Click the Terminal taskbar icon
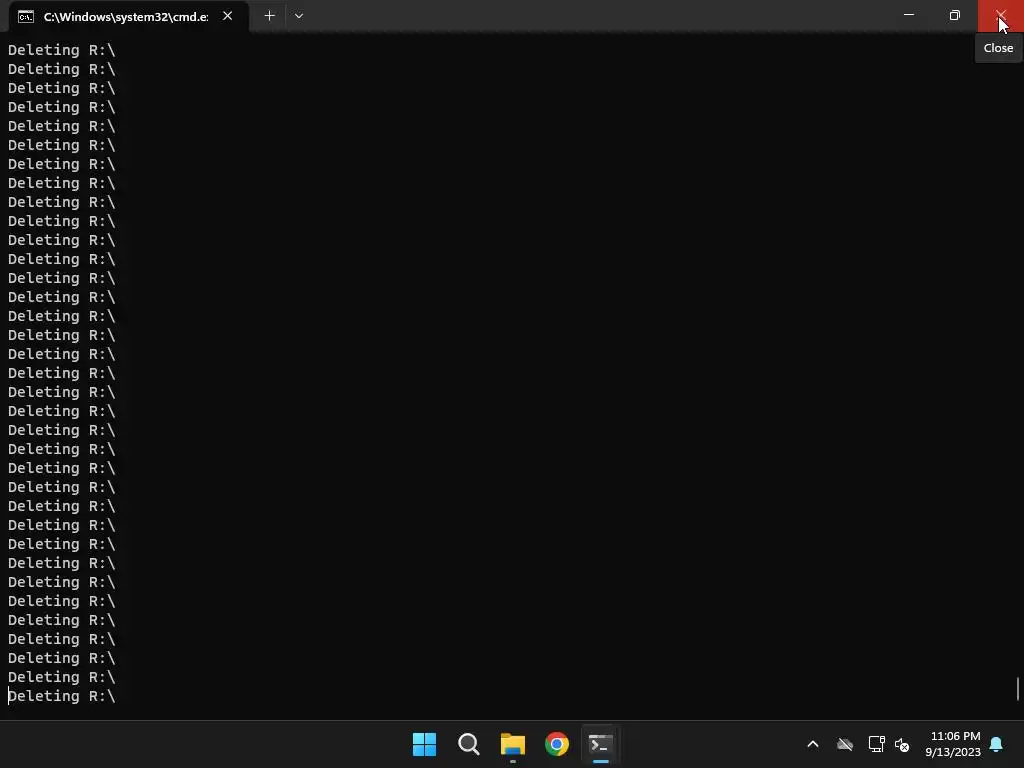1024x768 pixels. 601,744
